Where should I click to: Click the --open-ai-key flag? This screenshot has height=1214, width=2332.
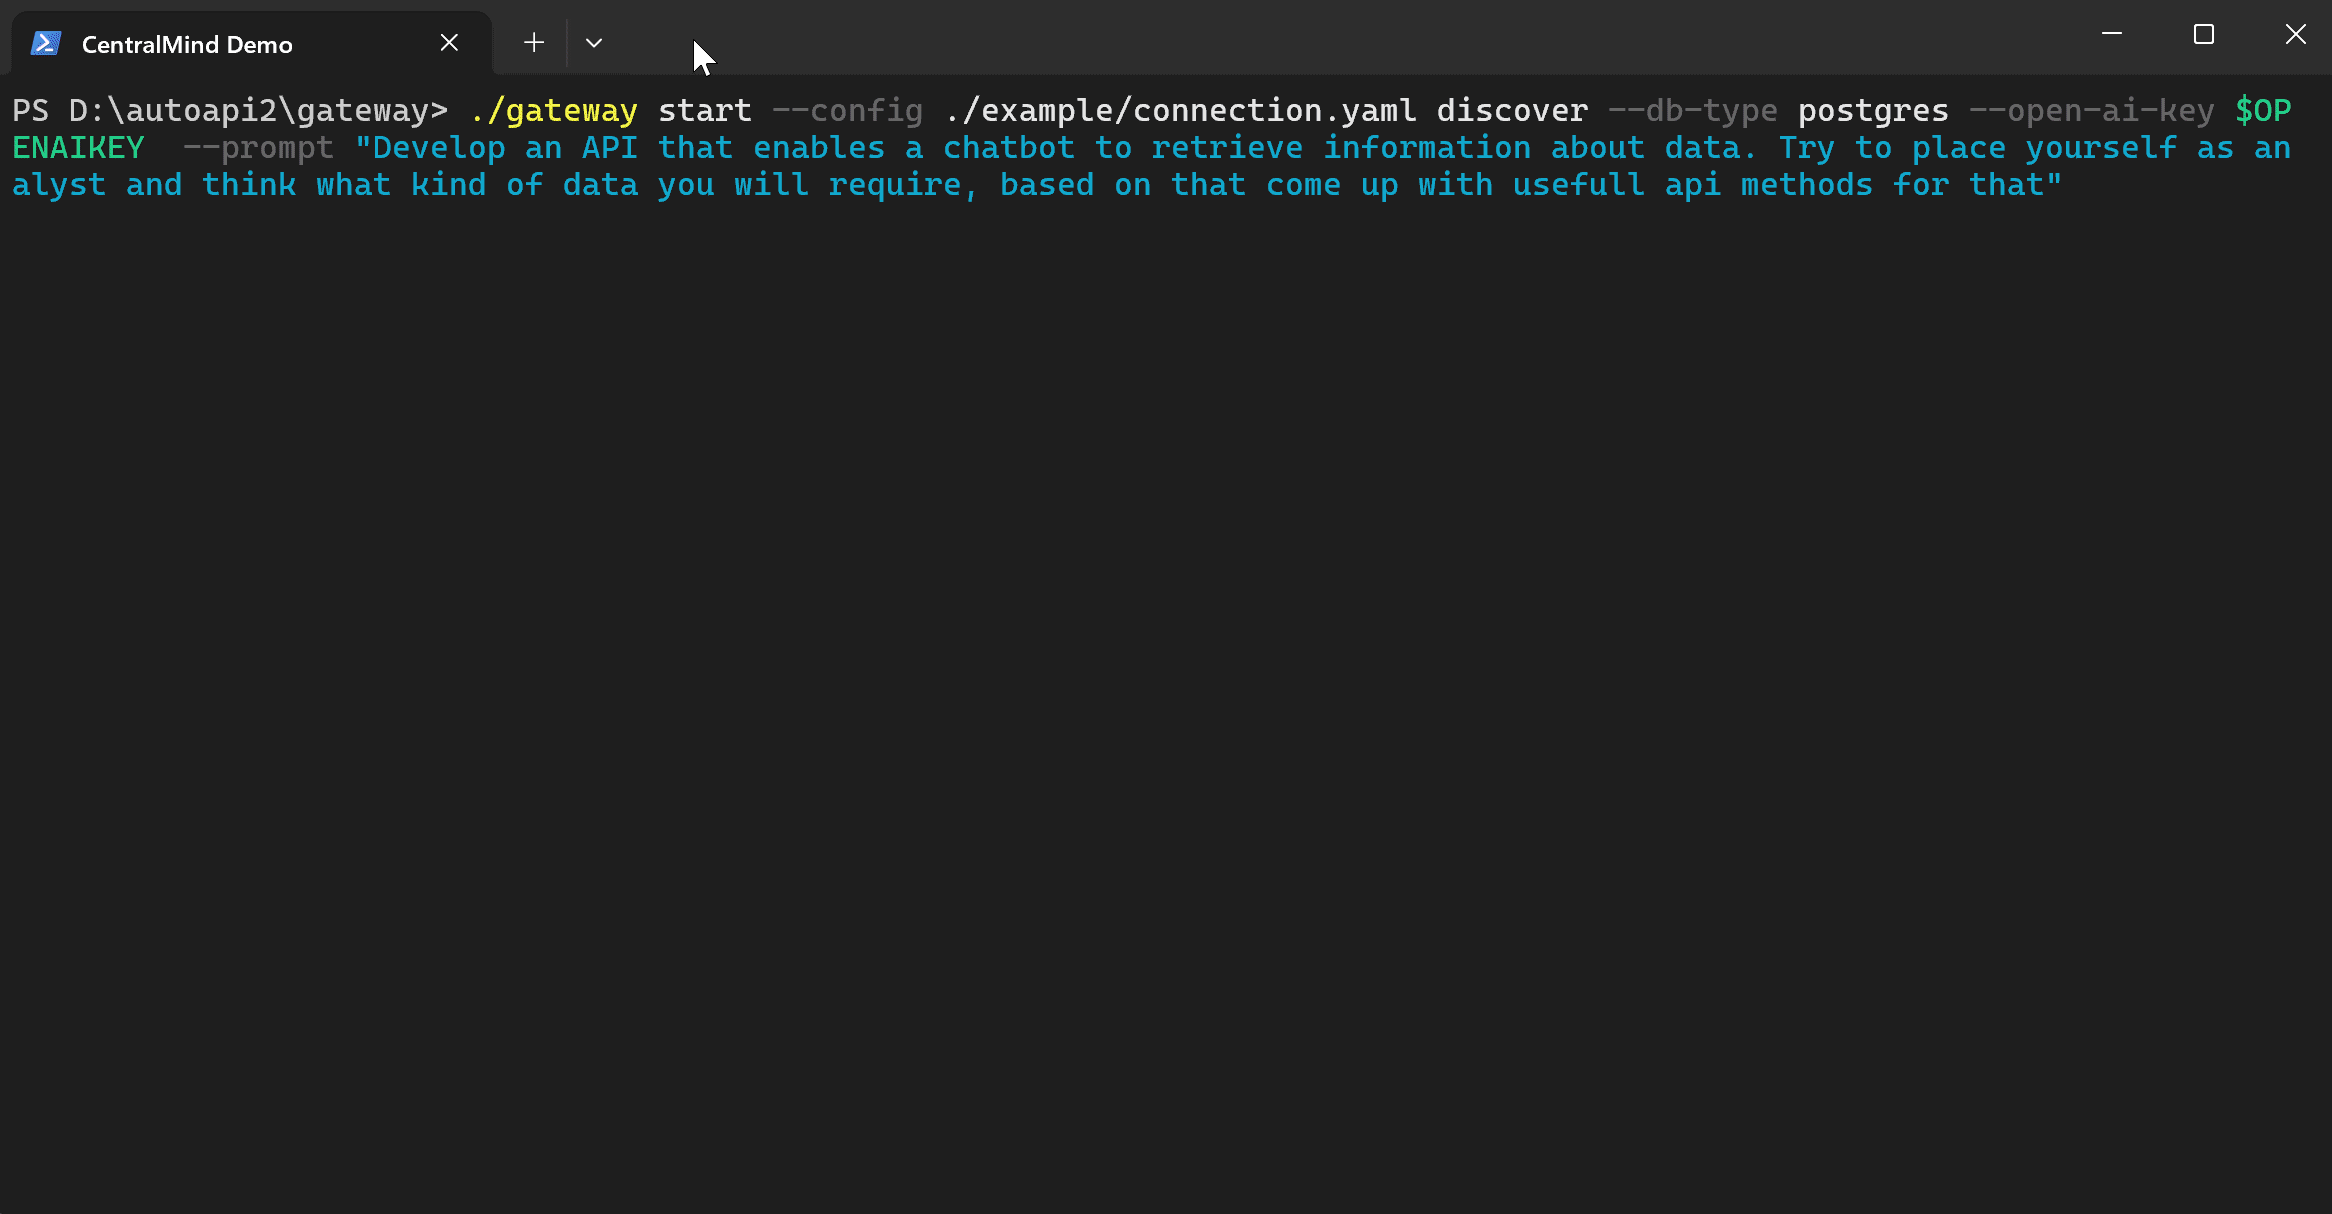tap(2091, 111)
